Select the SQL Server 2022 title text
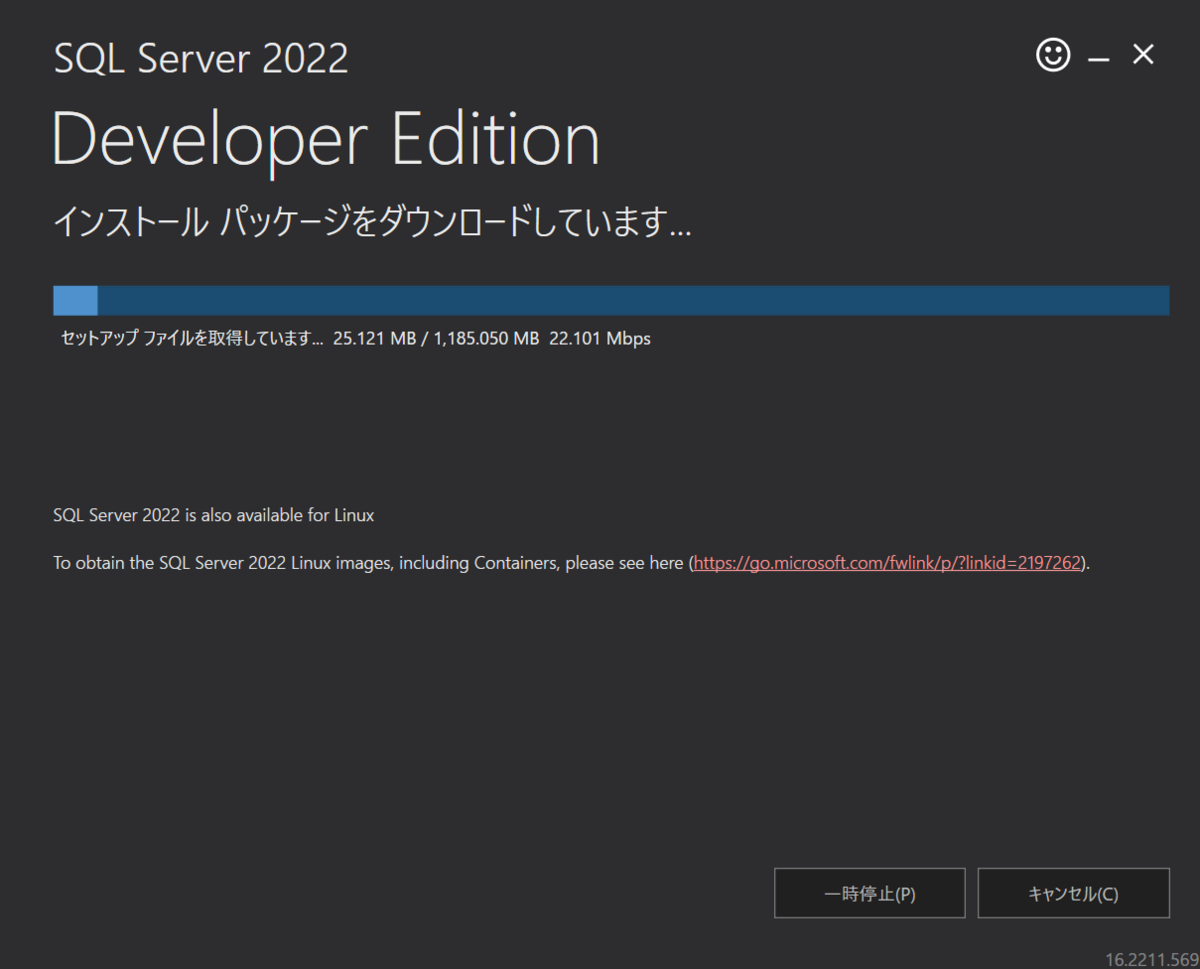The height and width of the screenshot is (969, 1200). coord(200,57)
